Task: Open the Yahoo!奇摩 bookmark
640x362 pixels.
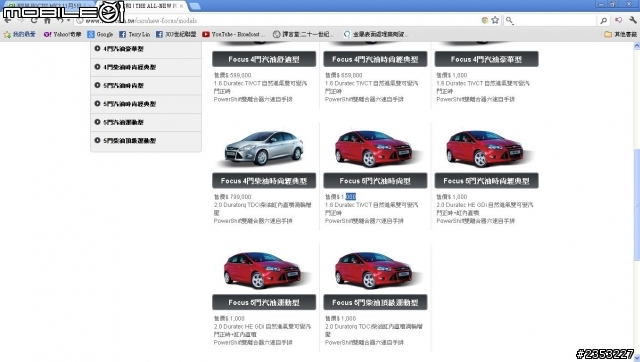Action: (62, 34)
